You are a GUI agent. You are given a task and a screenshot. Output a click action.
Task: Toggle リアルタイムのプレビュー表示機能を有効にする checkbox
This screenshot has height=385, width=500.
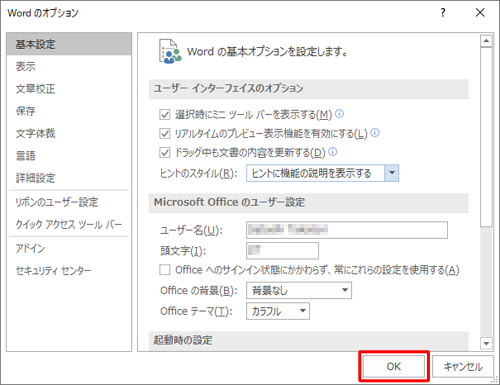(165, 134)
